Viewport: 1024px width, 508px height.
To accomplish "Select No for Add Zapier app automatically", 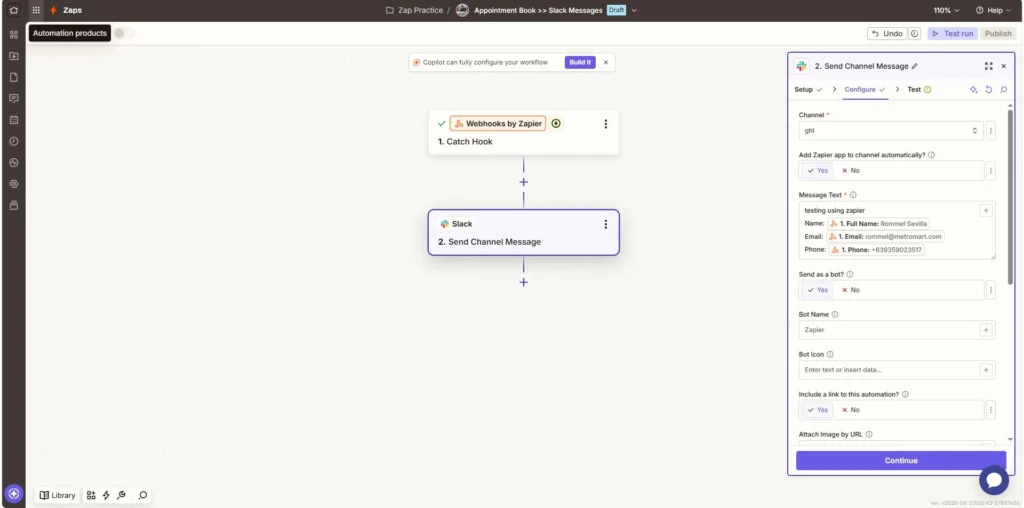I will point(851,170).
